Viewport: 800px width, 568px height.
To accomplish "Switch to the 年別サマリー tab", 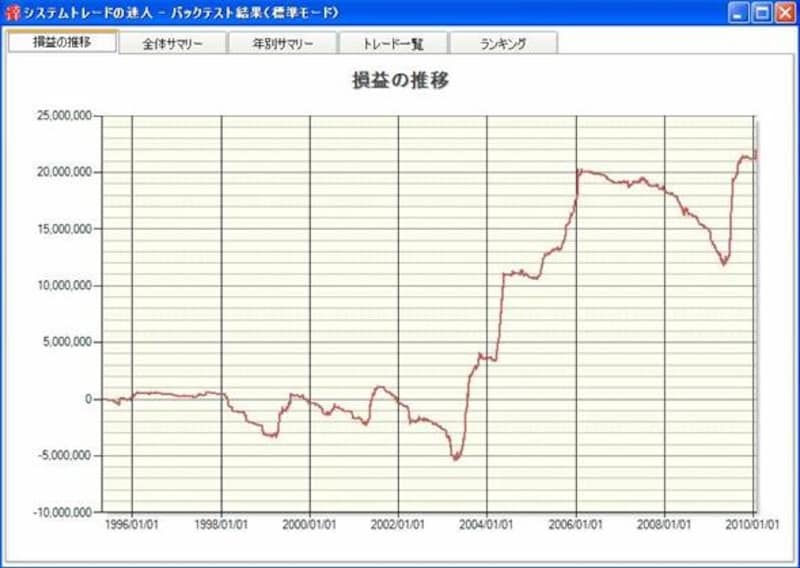I will coord(282,44).
